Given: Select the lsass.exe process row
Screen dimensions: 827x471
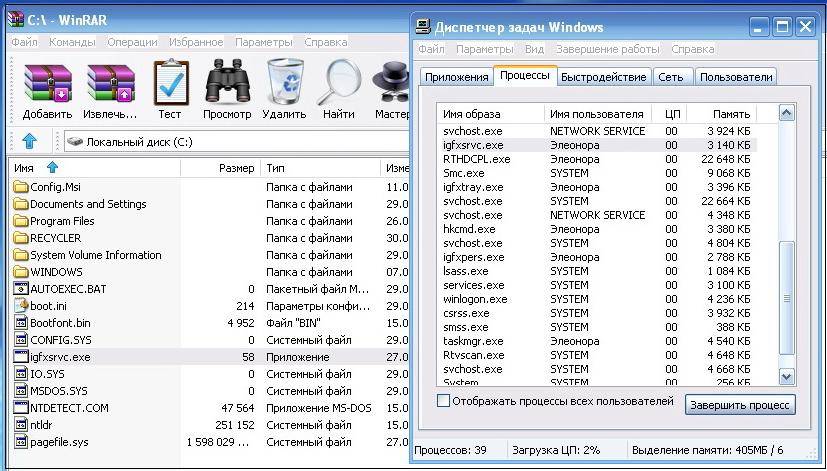Looking at the screenshot, I should coord(597,271).
